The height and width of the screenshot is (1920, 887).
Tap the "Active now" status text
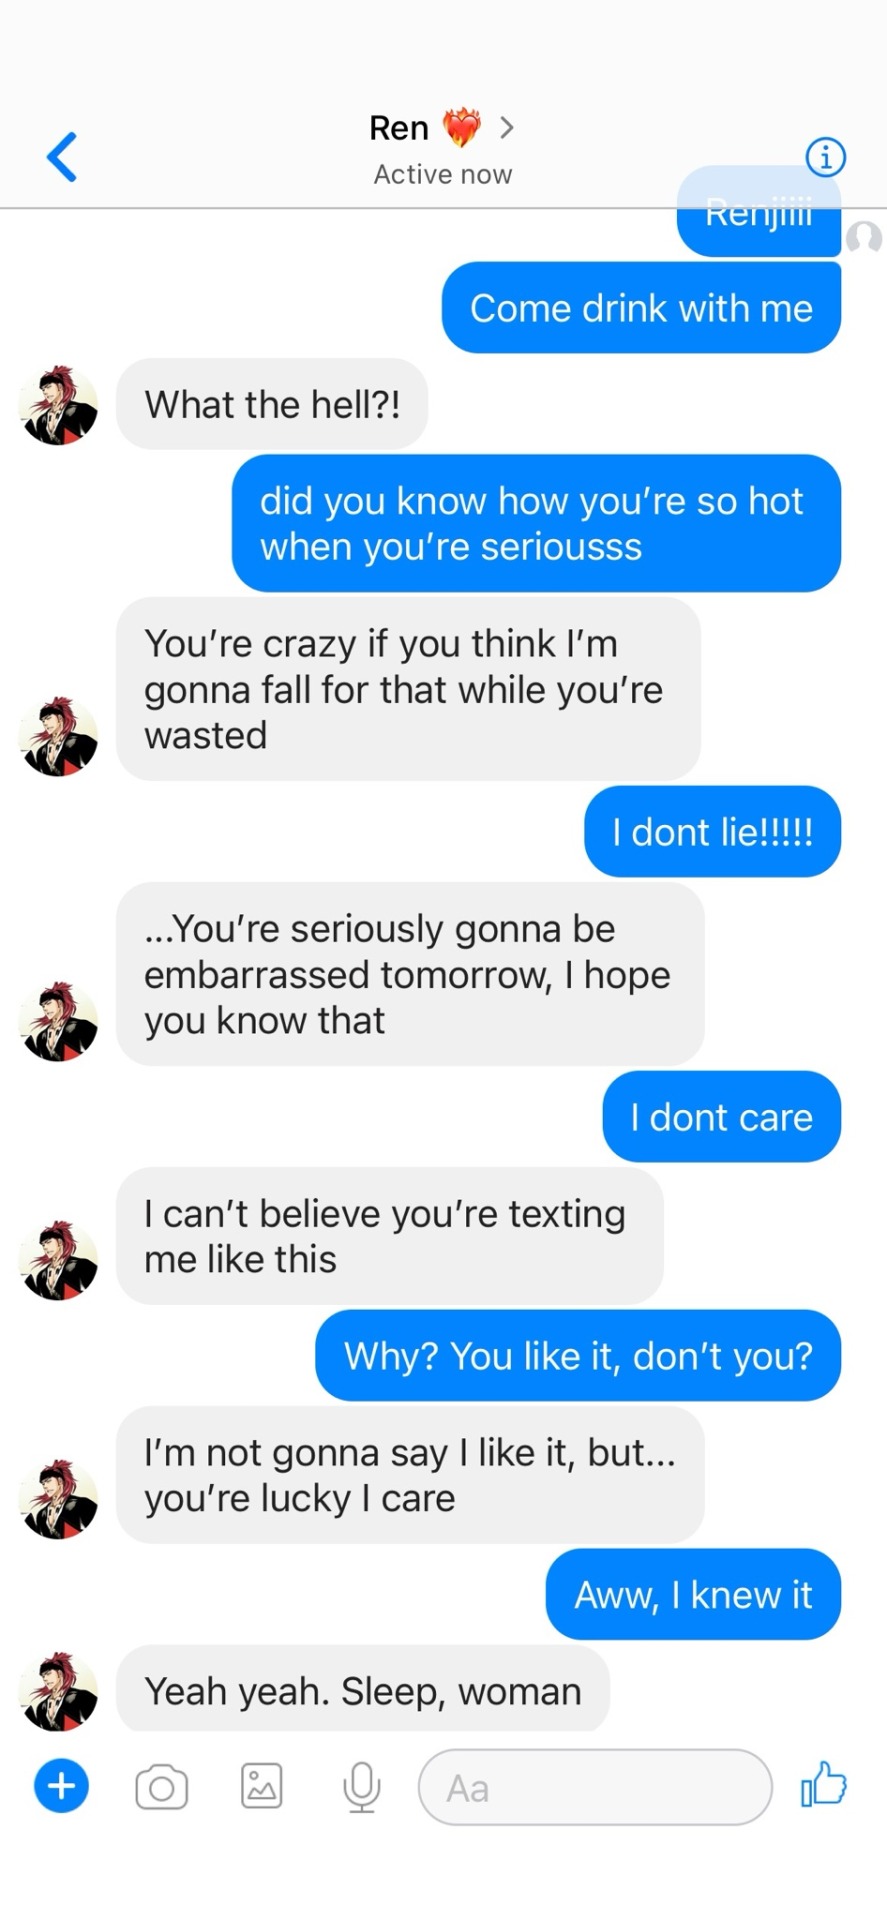tap(443, 174)
